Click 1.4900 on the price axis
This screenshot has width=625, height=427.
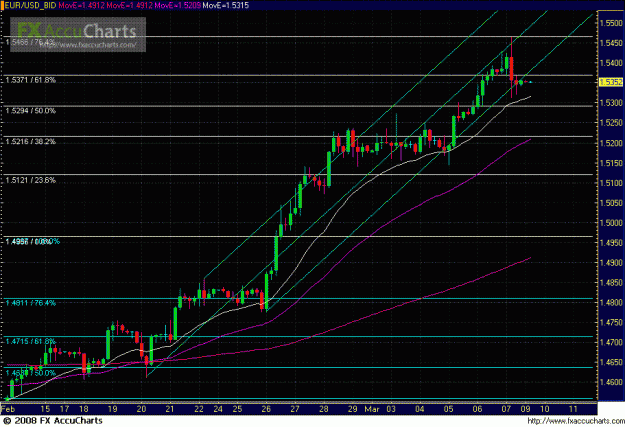611,263
